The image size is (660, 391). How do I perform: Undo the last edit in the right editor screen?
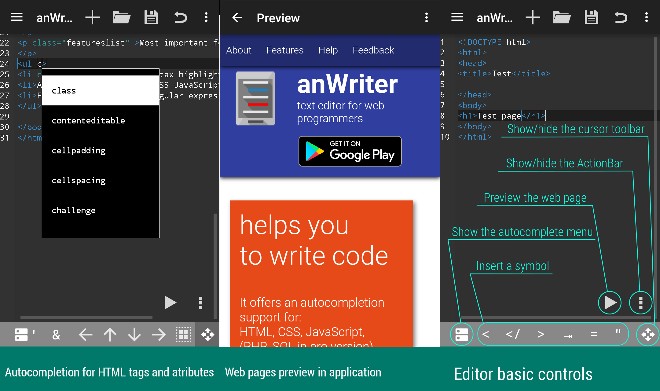click(621, 17)
